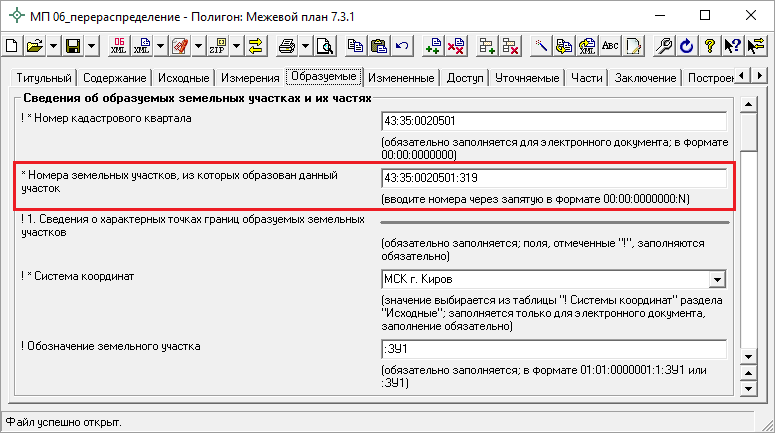This screenshot has width=775, height=433.
Task: Create a new document with blank page icon
Action: 12,46
